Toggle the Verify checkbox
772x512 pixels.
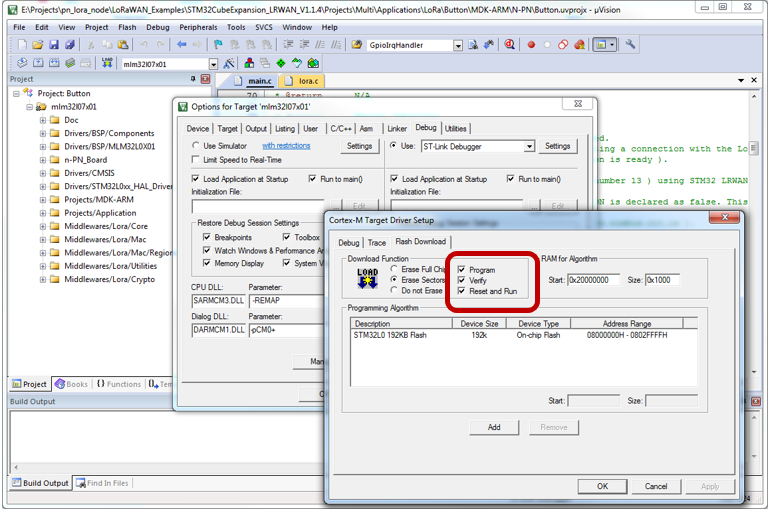461,280
